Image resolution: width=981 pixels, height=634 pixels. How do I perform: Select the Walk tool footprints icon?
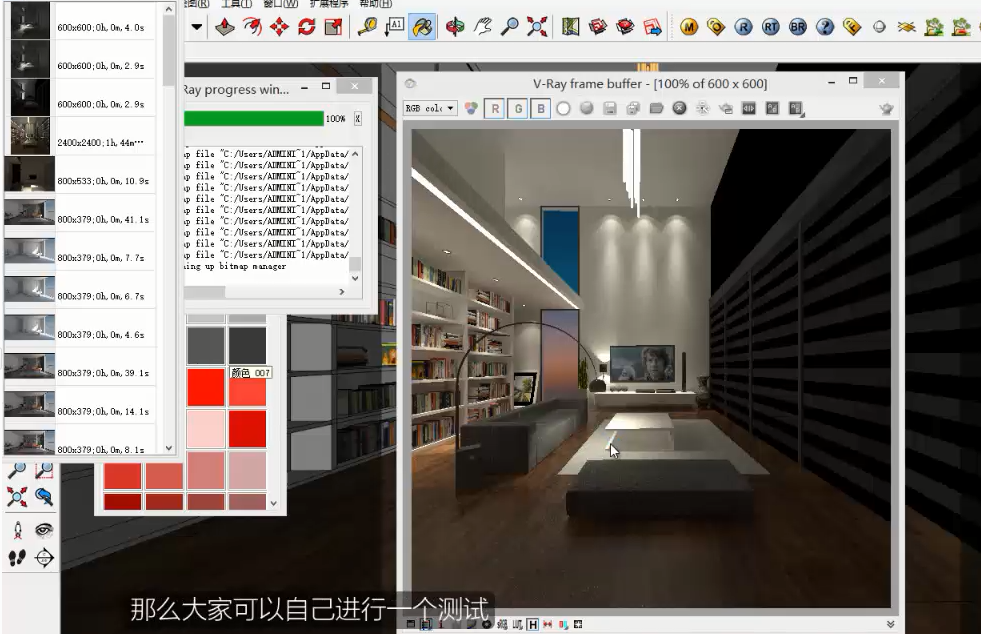[x=17, y=558]
